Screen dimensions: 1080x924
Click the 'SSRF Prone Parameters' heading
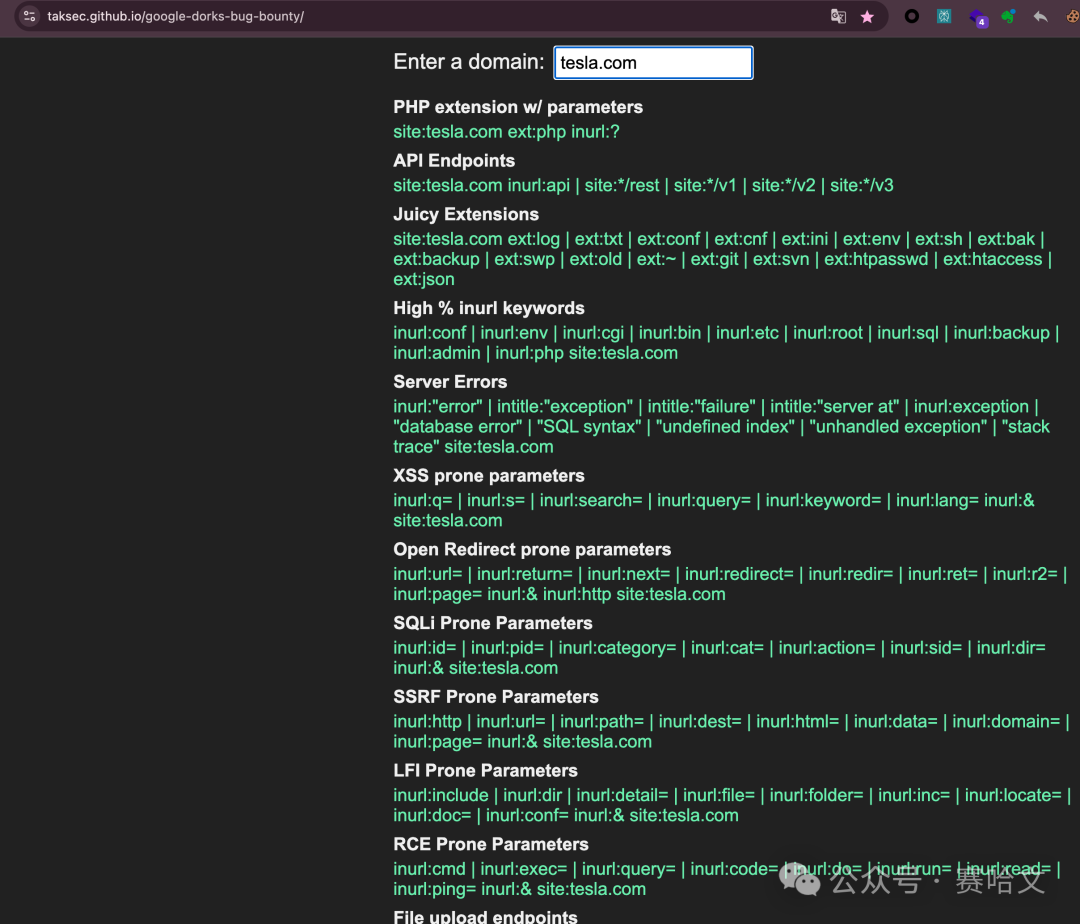[x=496, y=697]
